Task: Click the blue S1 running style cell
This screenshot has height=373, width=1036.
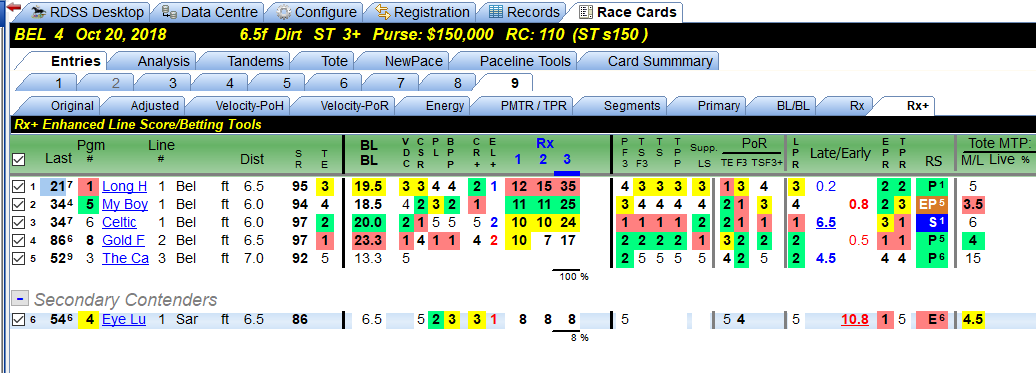Action: (x=932, y=222)
